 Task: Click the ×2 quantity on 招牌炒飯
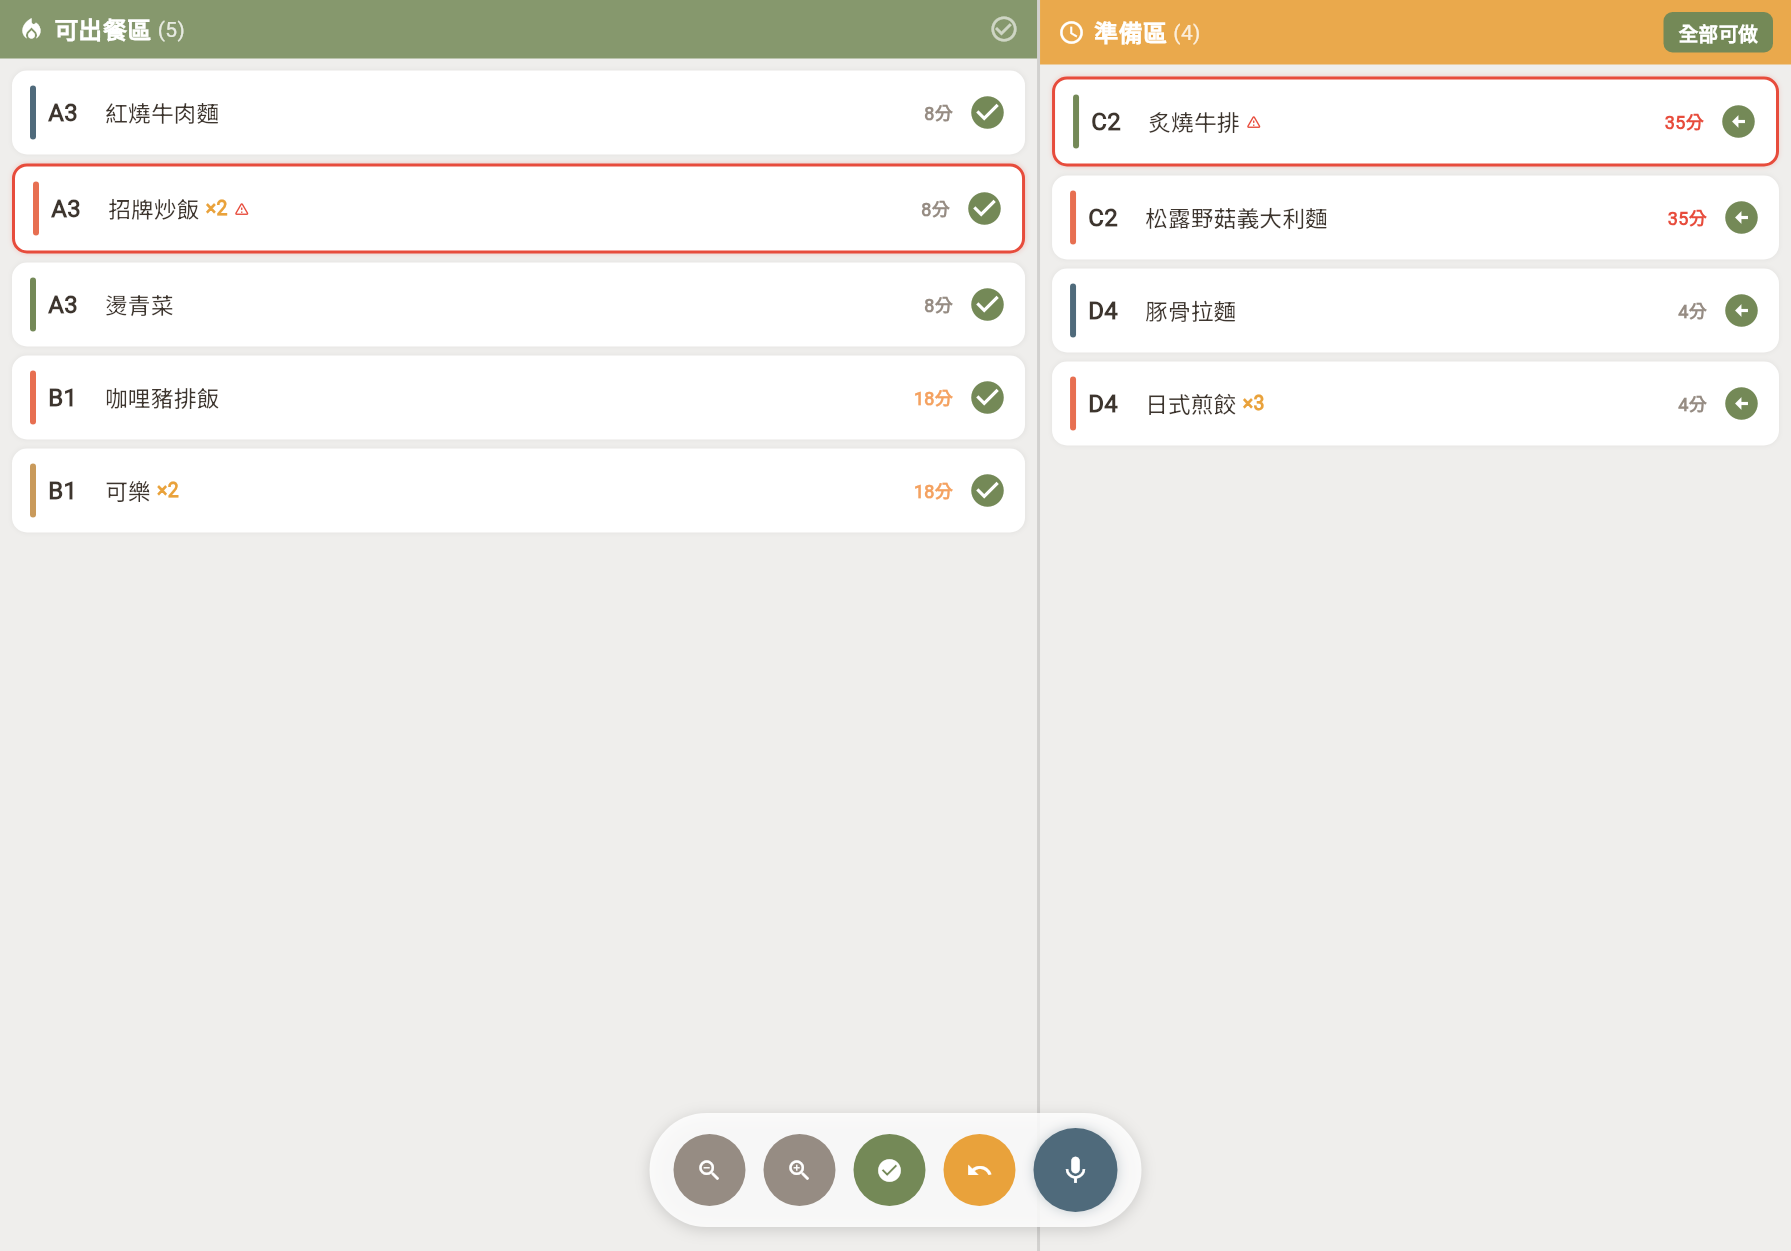coord(216,208)
